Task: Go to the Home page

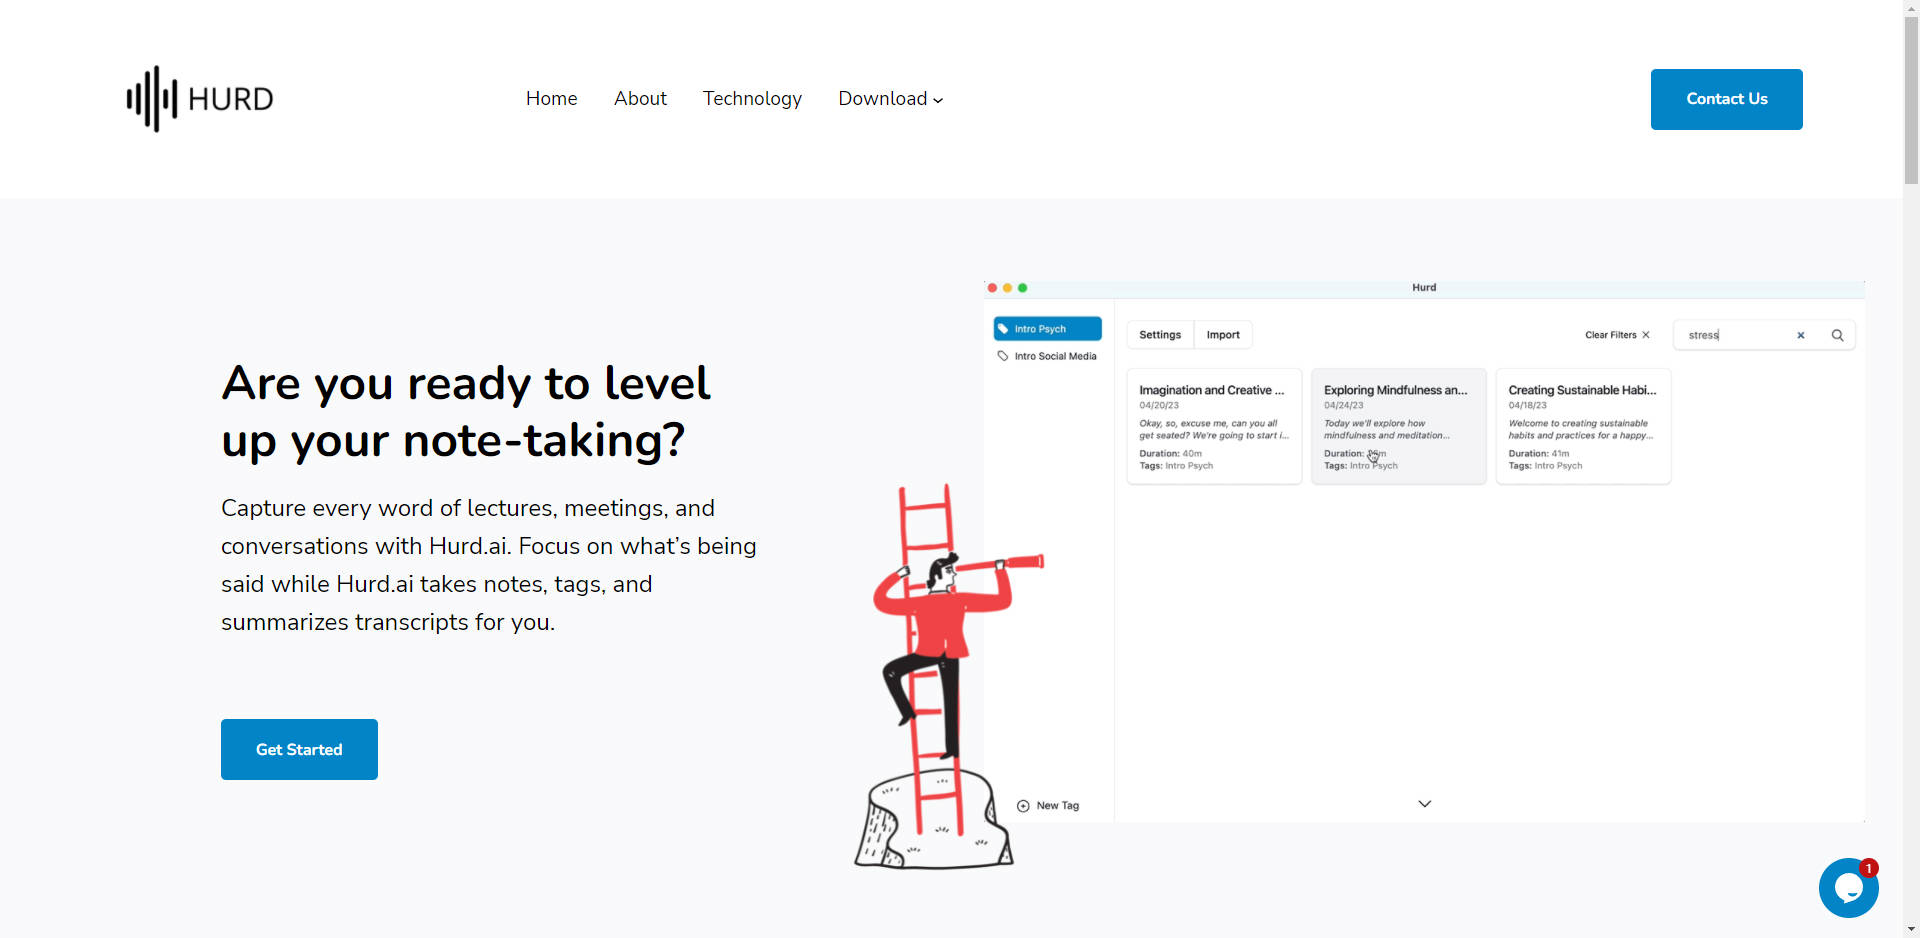Action: point(551,99)
